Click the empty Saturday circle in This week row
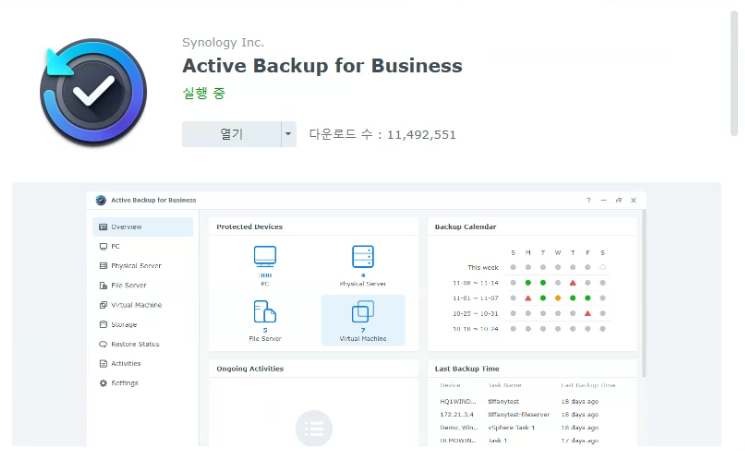The image size is (745, 451). tap(602, 267)
